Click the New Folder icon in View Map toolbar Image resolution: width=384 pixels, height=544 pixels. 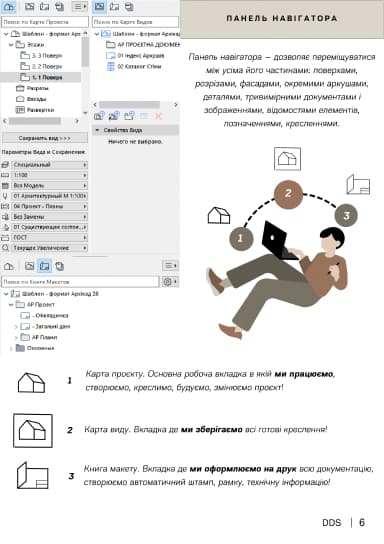tap(129, 116)
